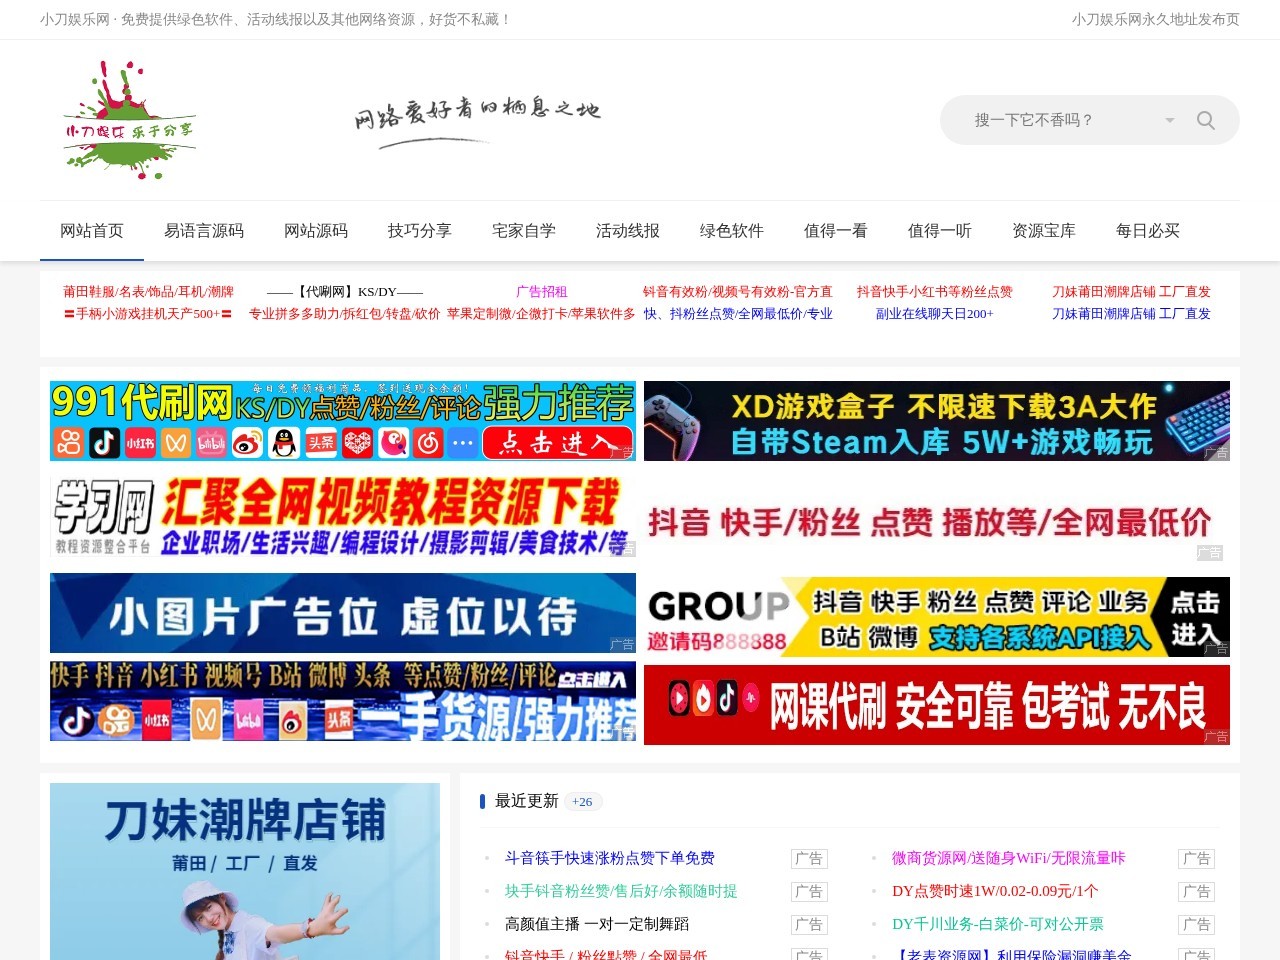Open the 活动线报 navigation menu
This screenshot has height=960, width=1280.
point(626,231)
